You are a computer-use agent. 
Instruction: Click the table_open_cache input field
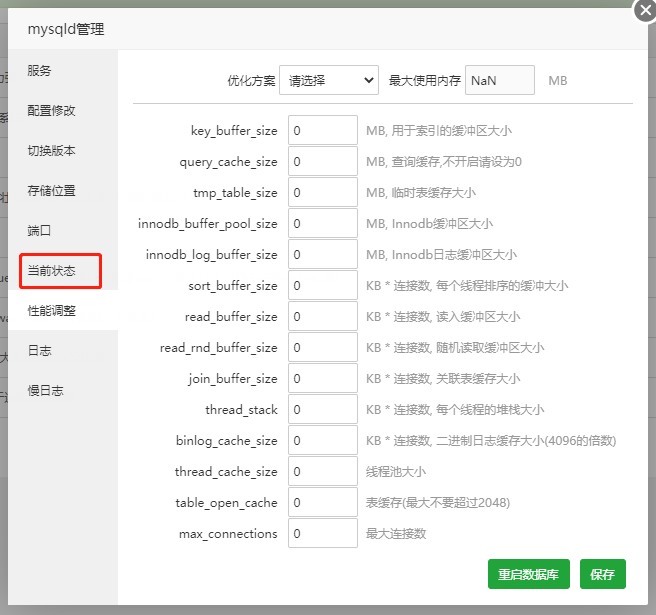click(x=323, y=502)
